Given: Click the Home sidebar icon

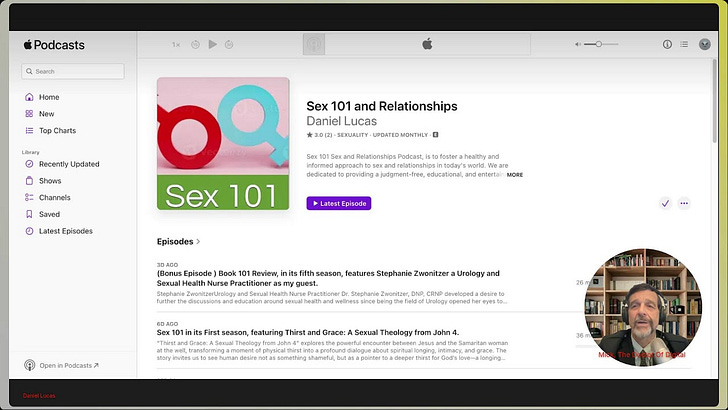Looking at the screenshot, I should [x=29, y=97].
